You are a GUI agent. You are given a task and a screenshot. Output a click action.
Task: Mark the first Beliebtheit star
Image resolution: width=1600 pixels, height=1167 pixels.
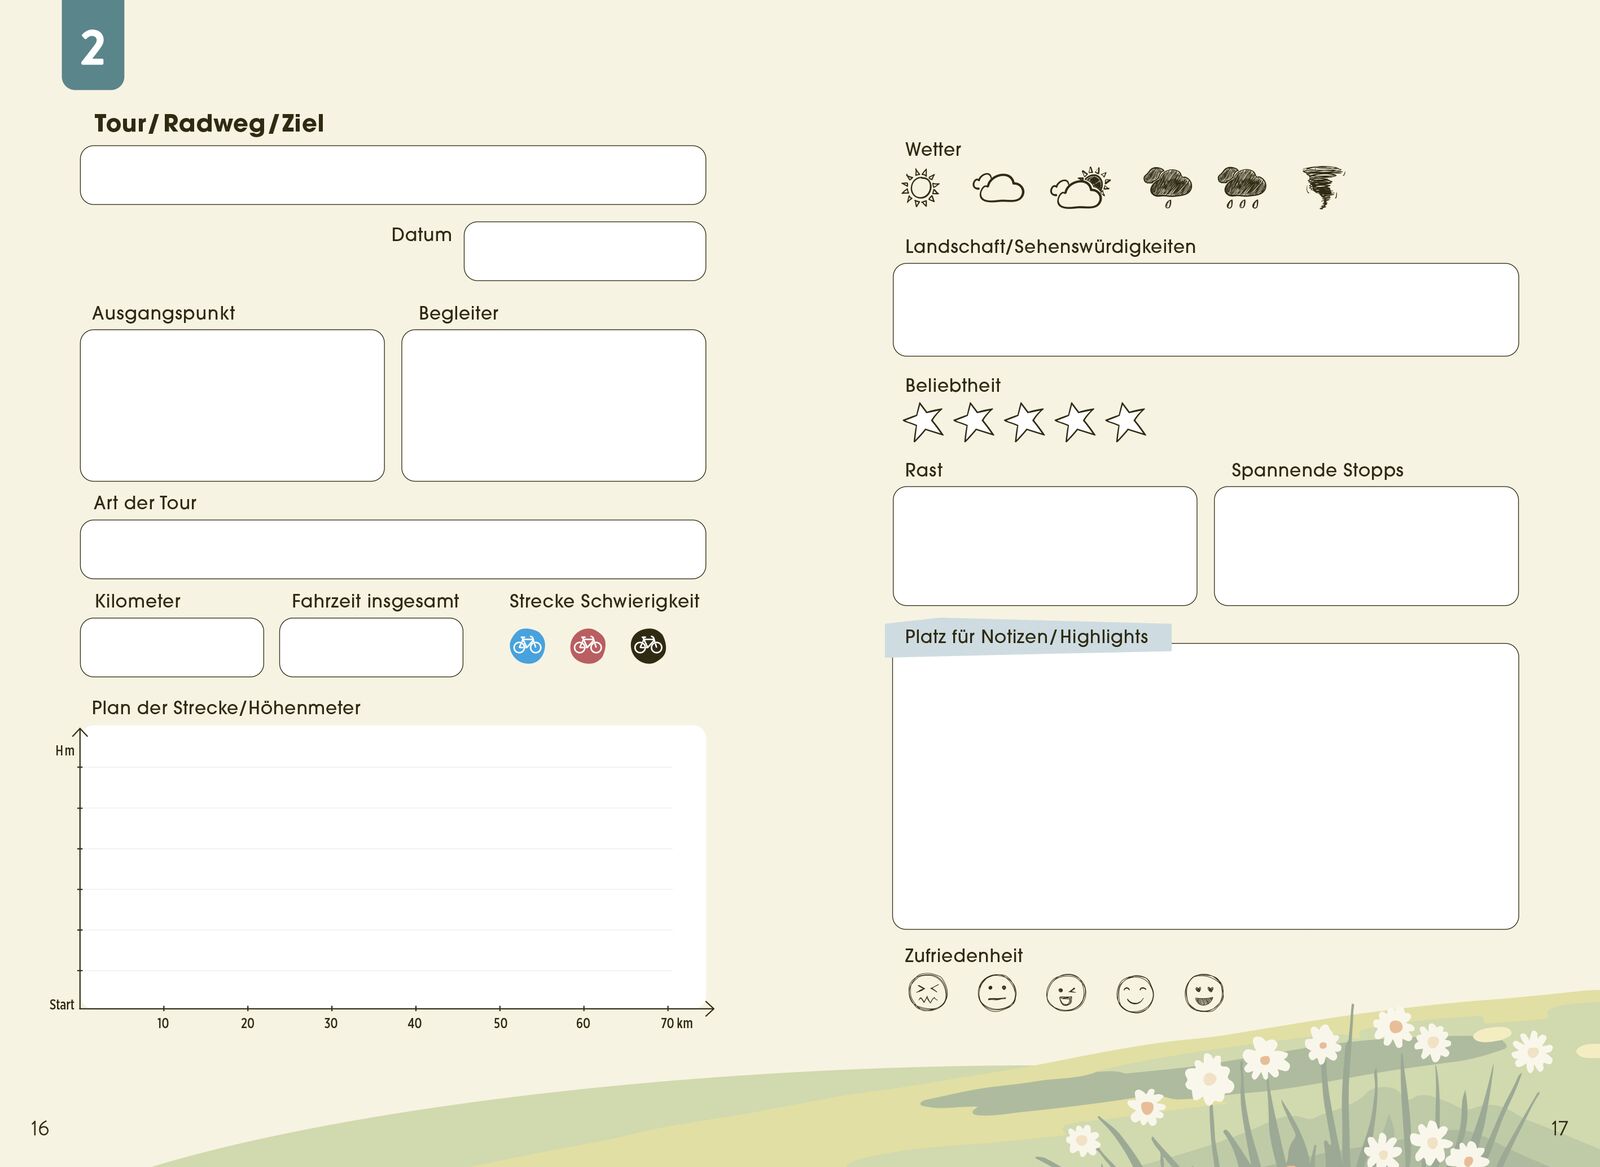[x=923, y=422]
